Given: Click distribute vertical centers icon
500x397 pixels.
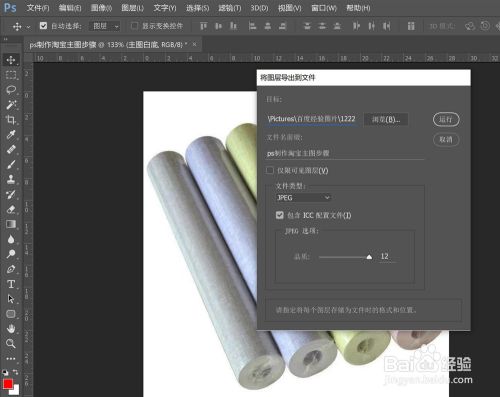Looking at the screenshot, I should [322, 26].
